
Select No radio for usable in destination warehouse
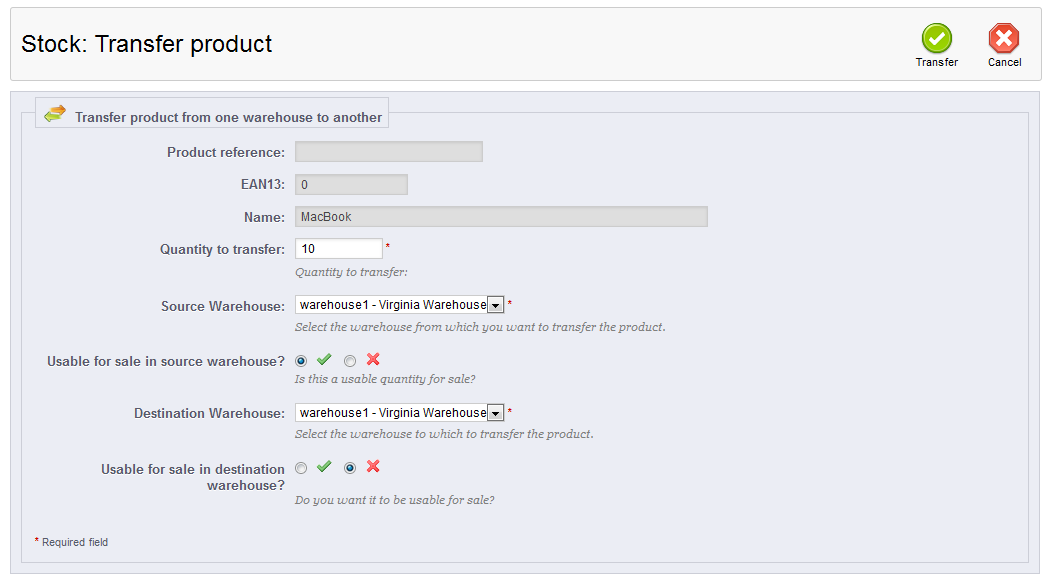point(350,468)
